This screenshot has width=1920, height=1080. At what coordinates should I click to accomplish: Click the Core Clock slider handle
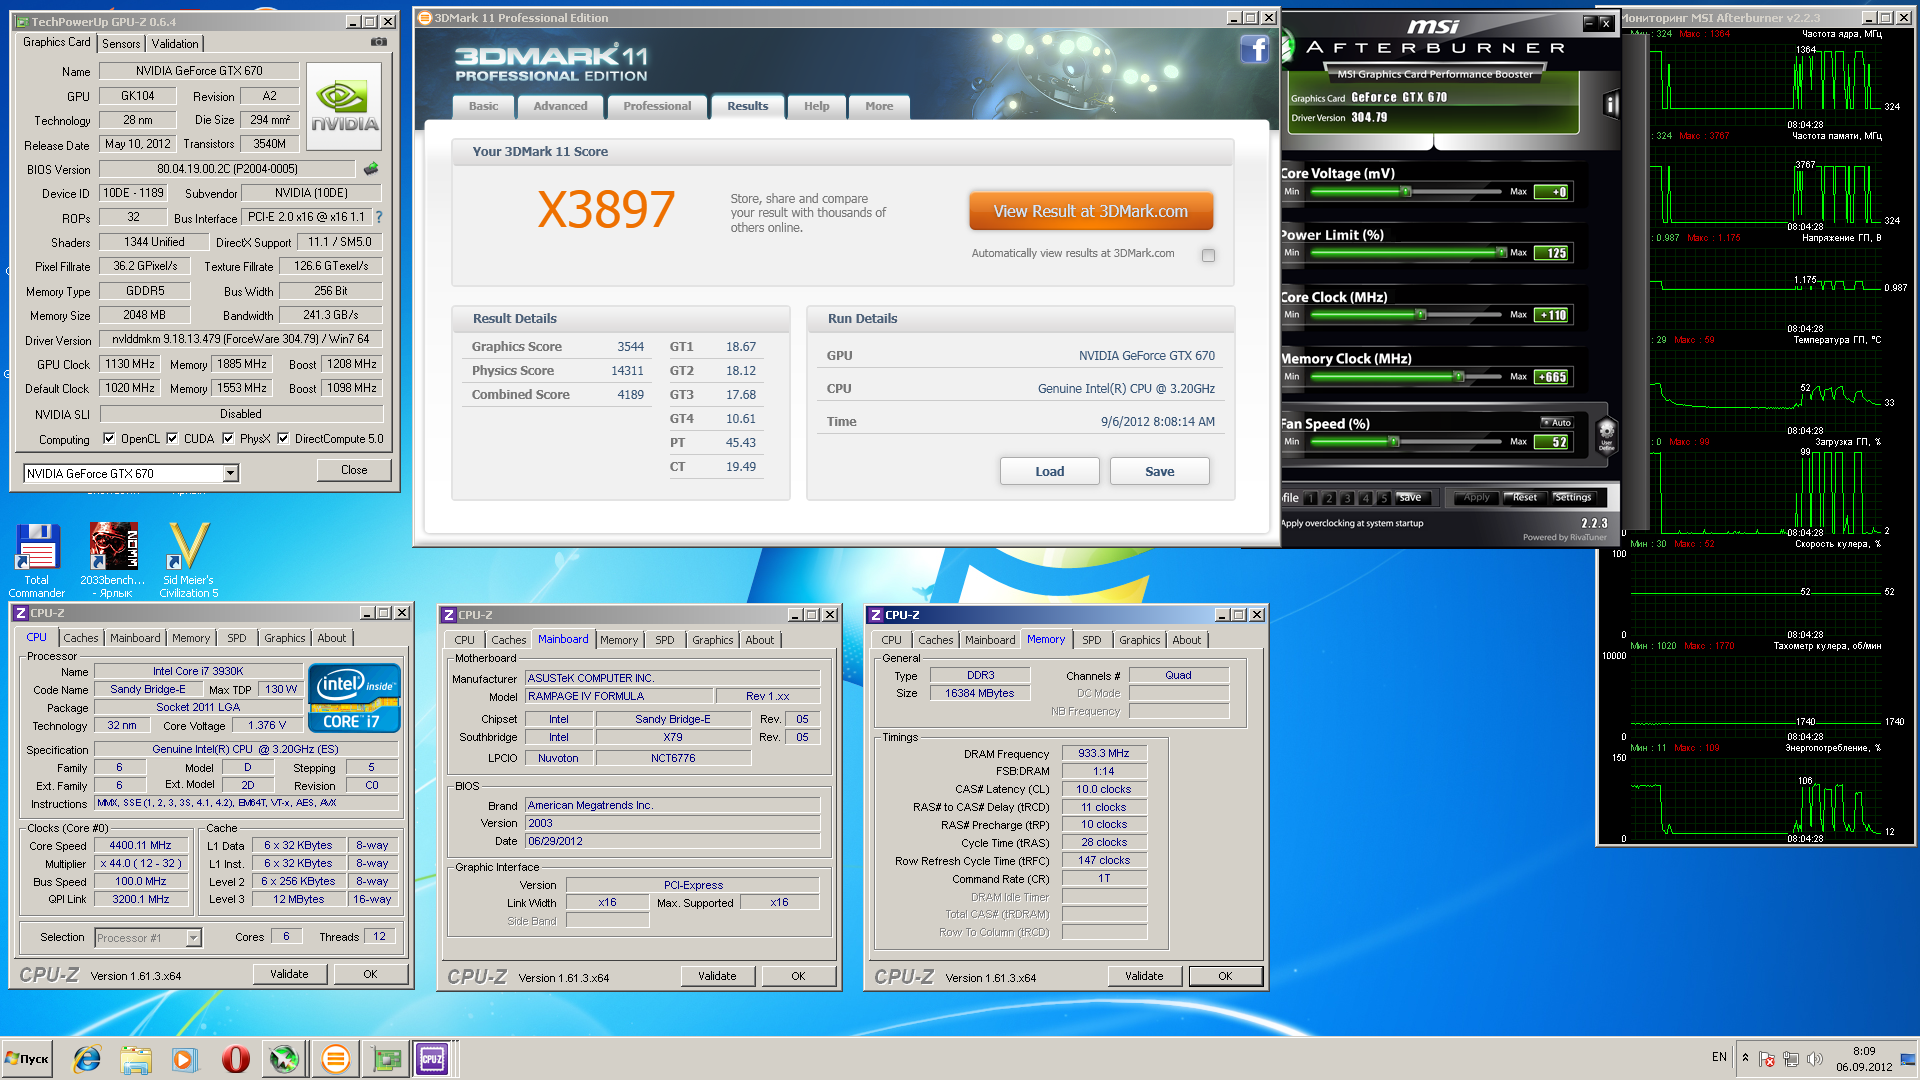pyautogui.click(x=1421, y=315)
